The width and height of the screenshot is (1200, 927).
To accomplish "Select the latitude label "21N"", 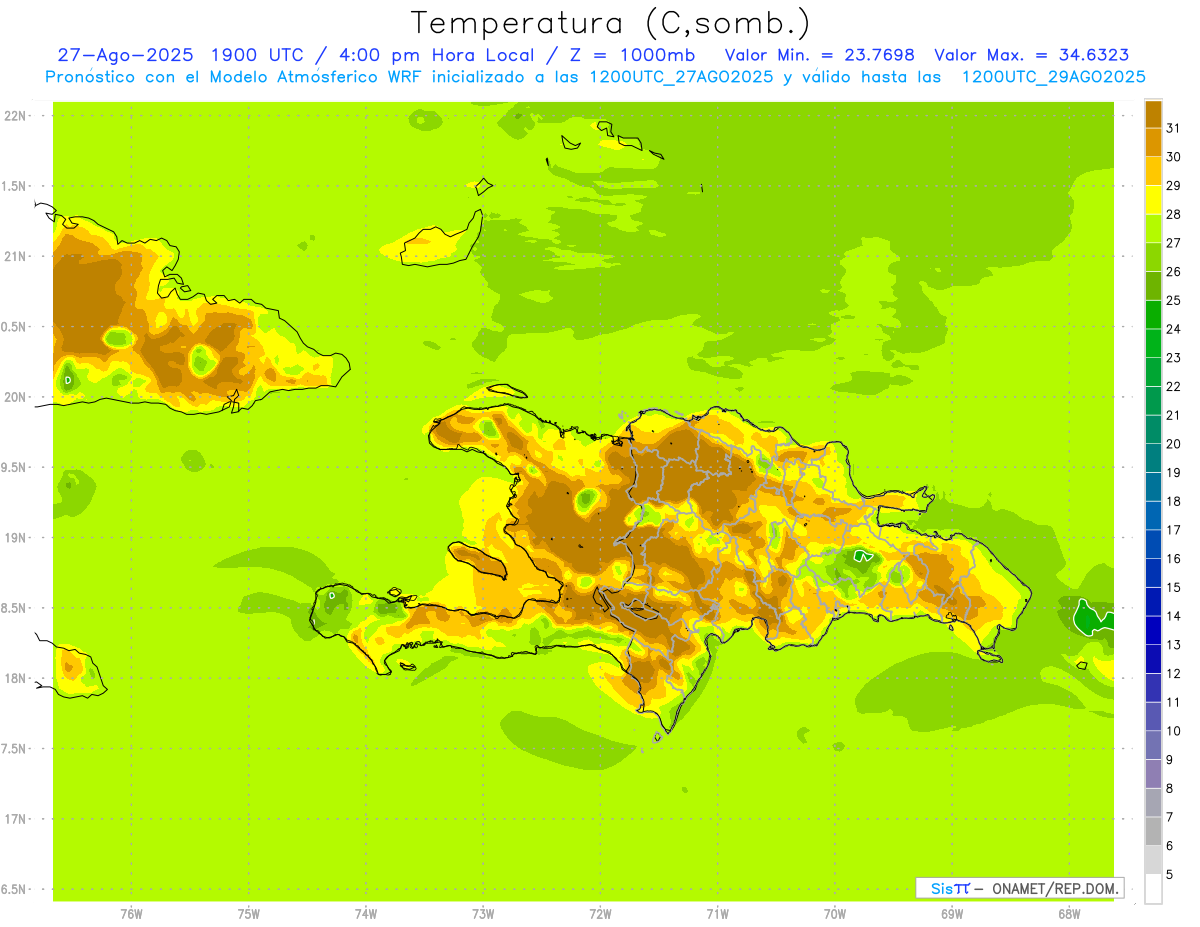I will point(16,256).
